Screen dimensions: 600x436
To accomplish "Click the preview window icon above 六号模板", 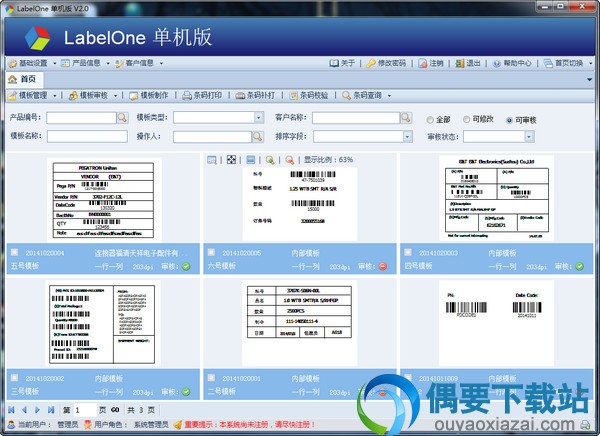I will pos(212,160).
